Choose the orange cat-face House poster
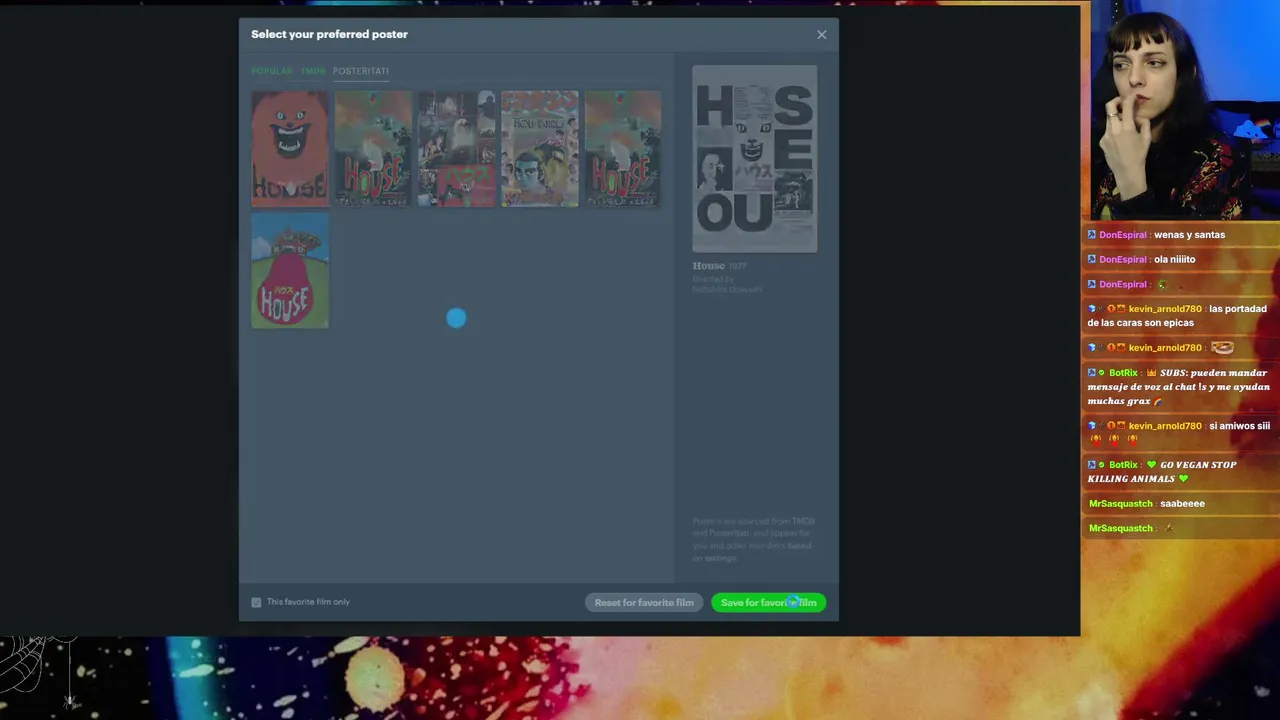Screen dimensions: 1280x720 pos(290,149)
